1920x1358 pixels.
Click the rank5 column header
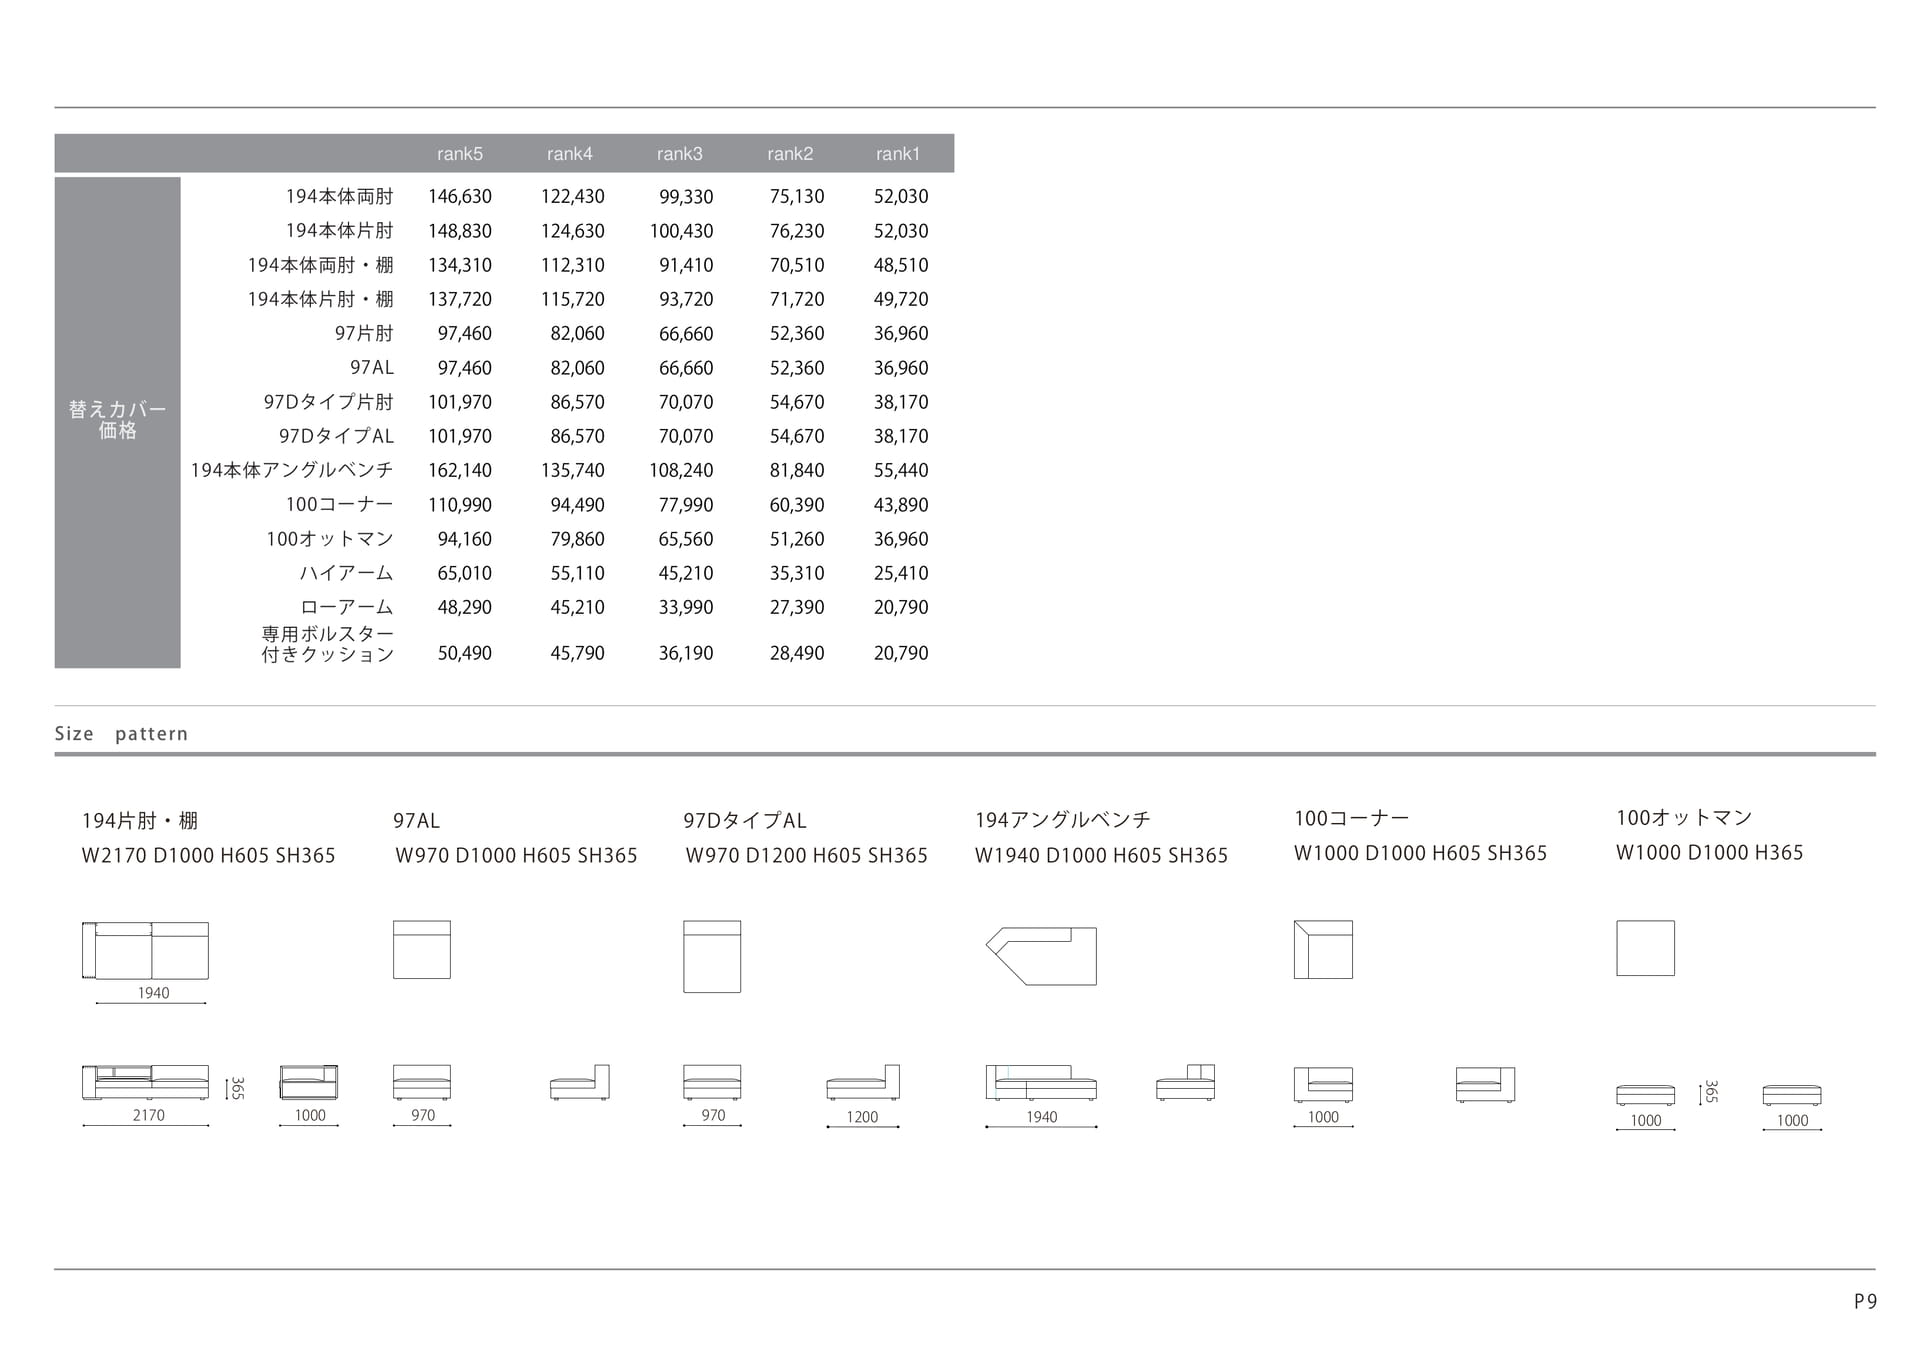pos(459,154)
